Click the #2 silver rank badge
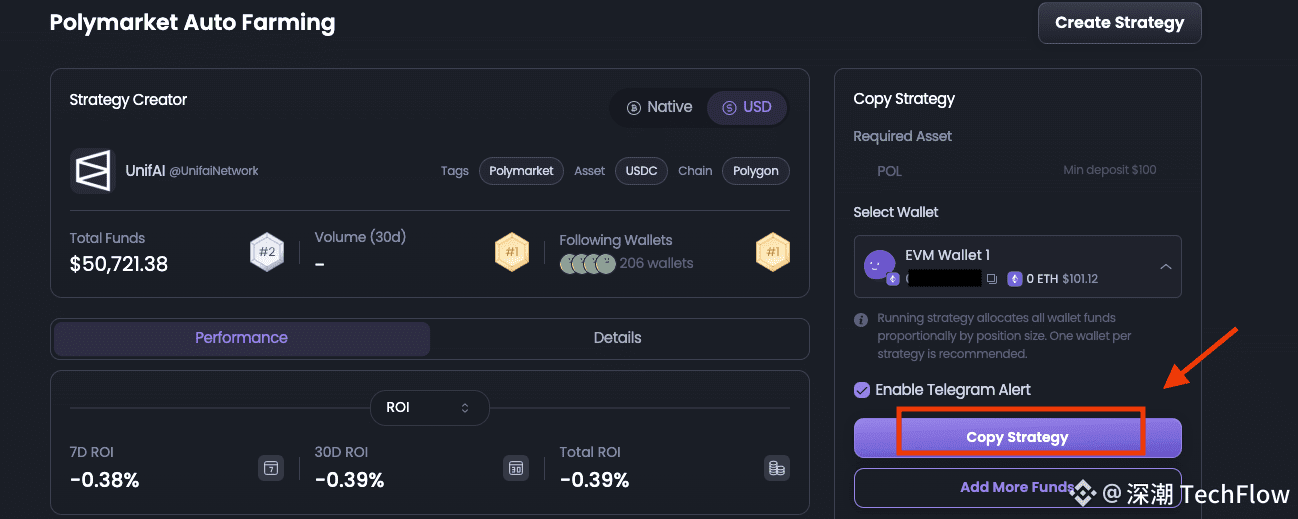 [x=267, y=253]
